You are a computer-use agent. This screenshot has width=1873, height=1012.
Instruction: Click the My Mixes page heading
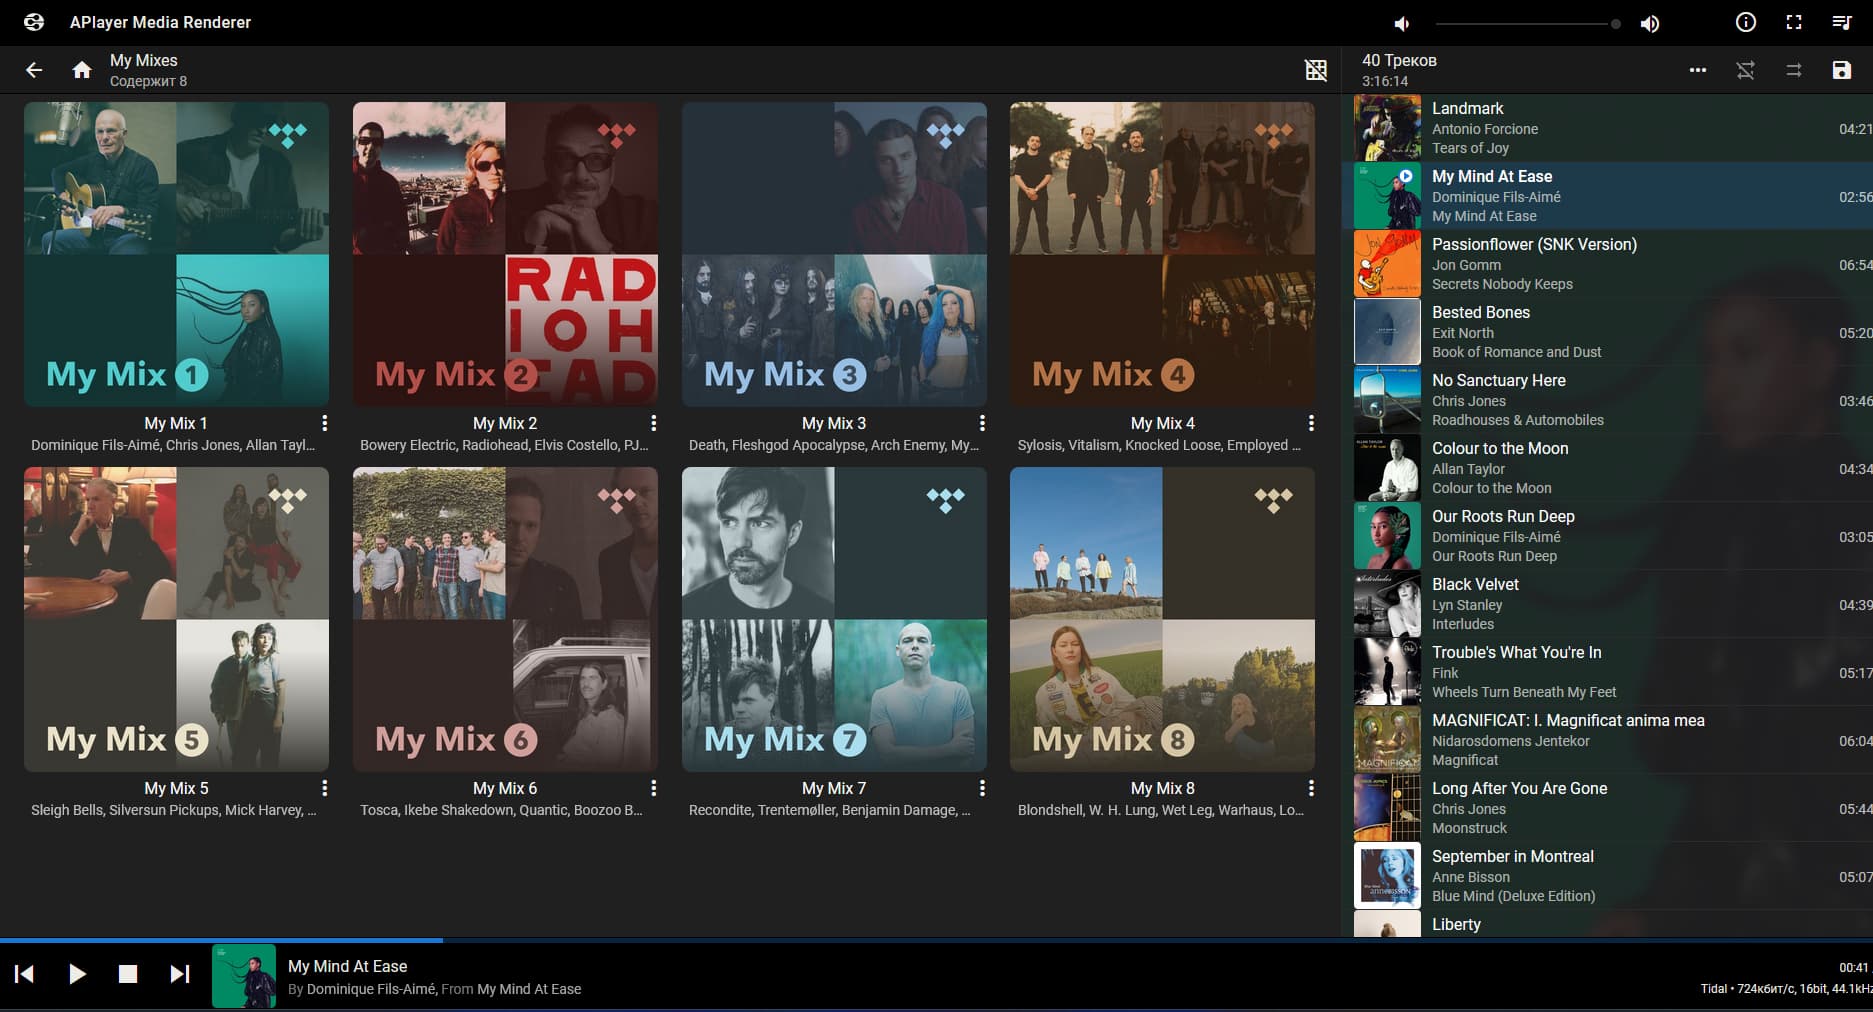point(143,60)
